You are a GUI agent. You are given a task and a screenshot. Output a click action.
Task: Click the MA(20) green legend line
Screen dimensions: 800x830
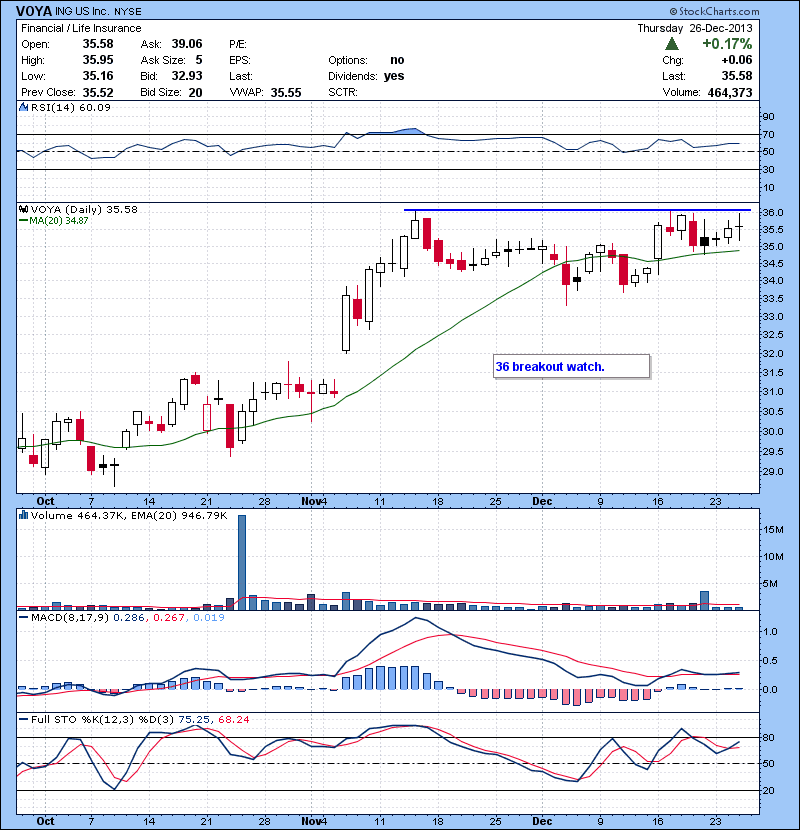23,220
